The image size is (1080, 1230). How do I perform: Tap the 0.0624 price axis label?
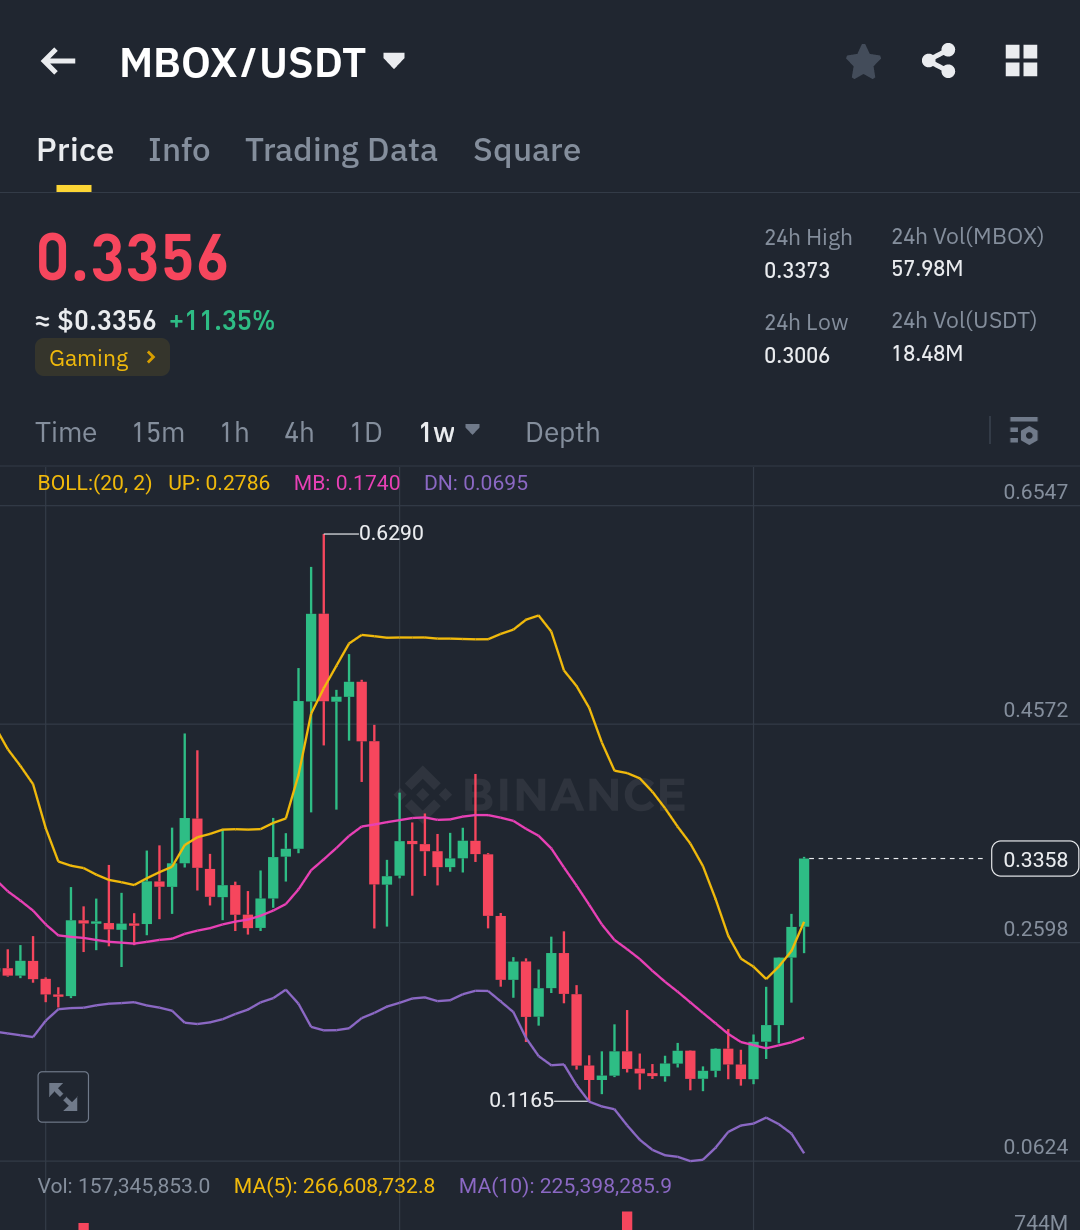1036,1147
